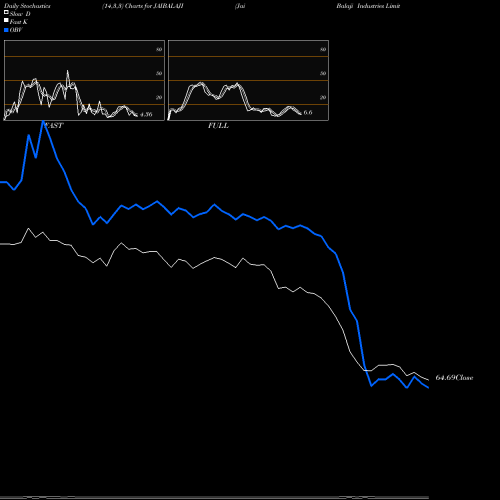Click the fast stochastic chart thumbnail

[x=84, y=80]
